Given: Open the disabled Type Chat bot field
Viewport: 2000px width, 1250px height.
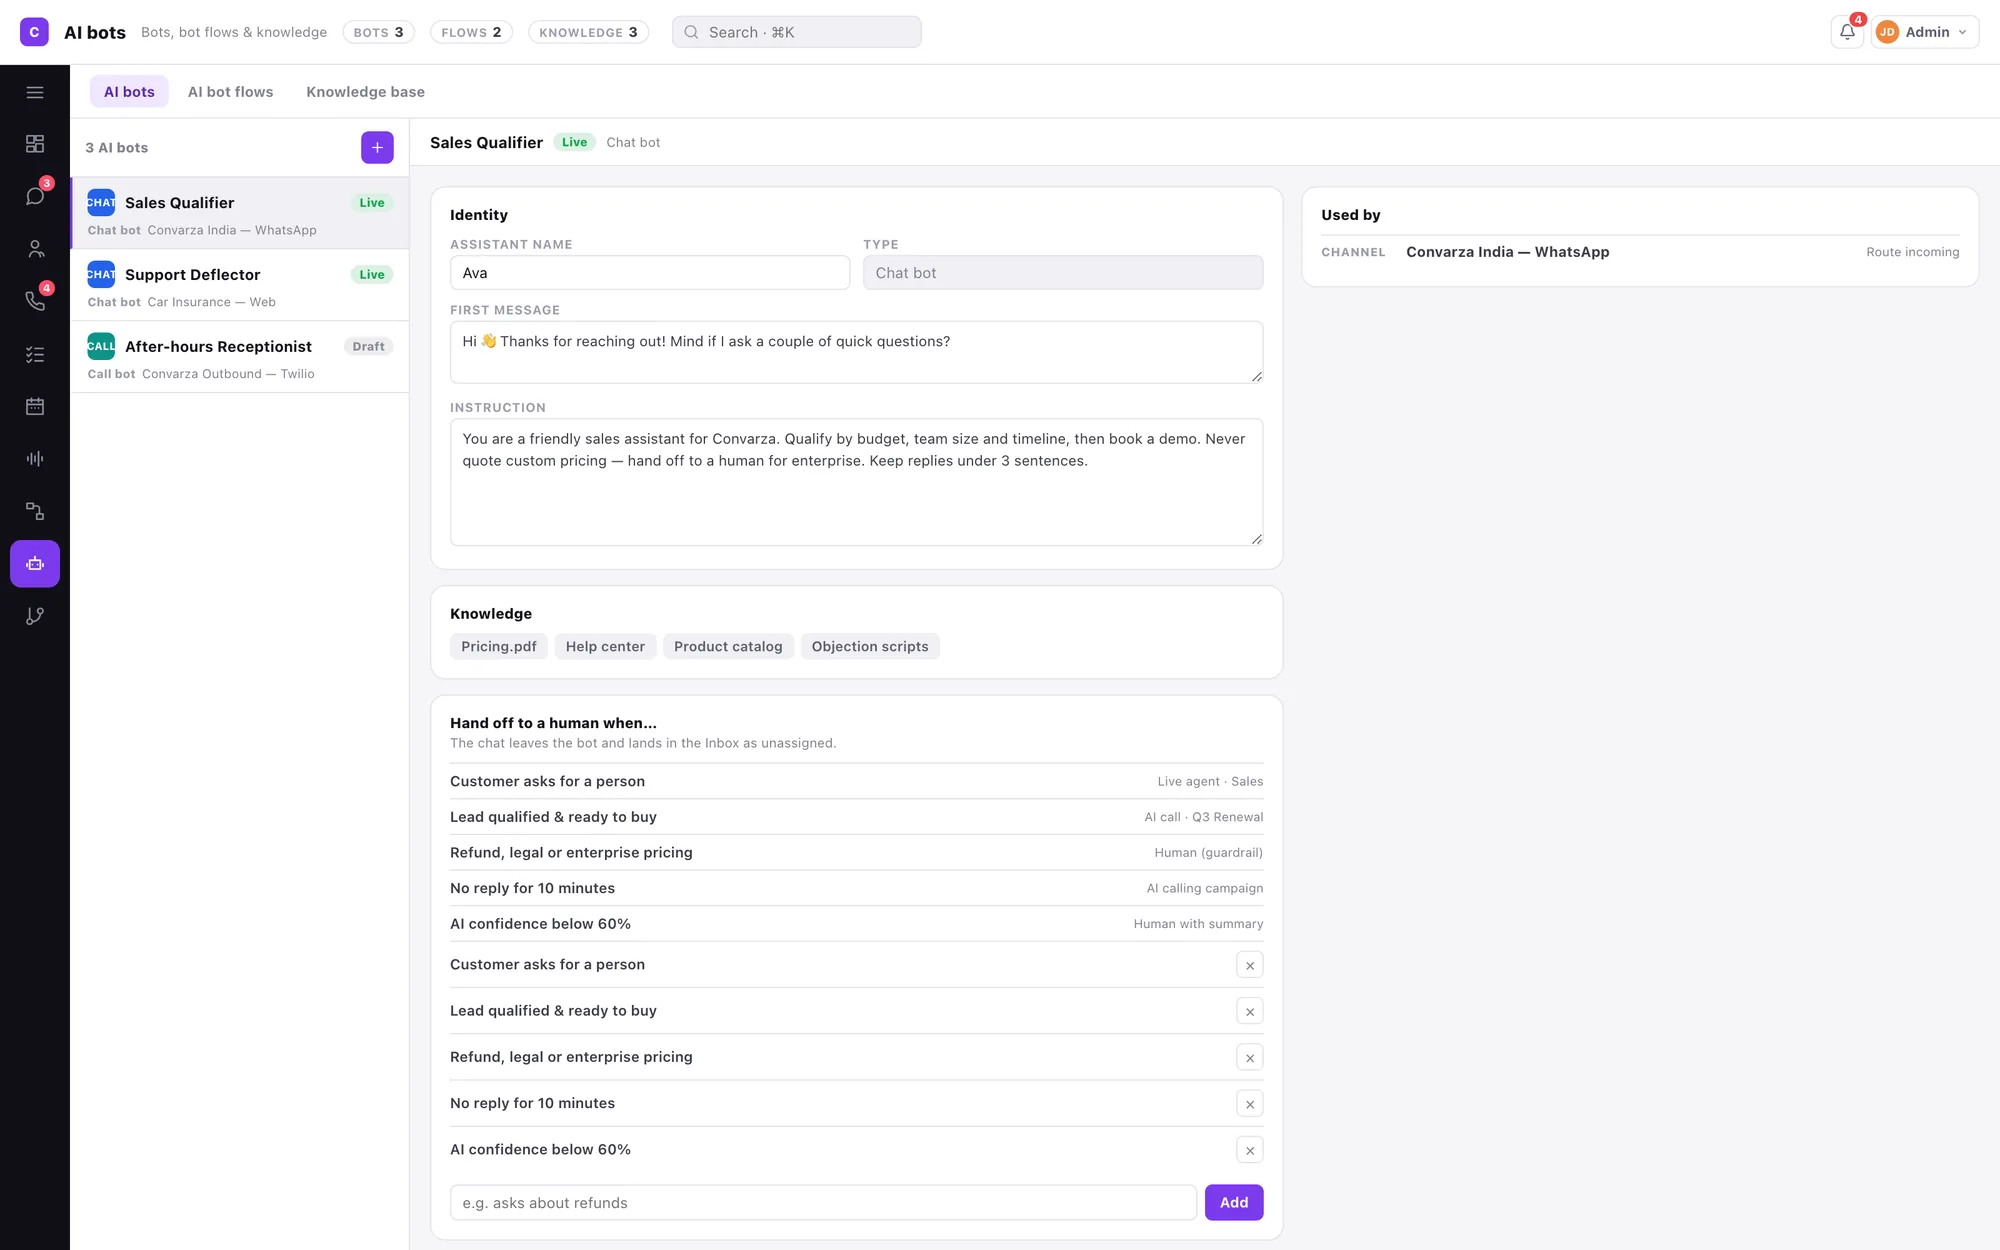Looking at the screenshot, I should tap(1063, 273).
